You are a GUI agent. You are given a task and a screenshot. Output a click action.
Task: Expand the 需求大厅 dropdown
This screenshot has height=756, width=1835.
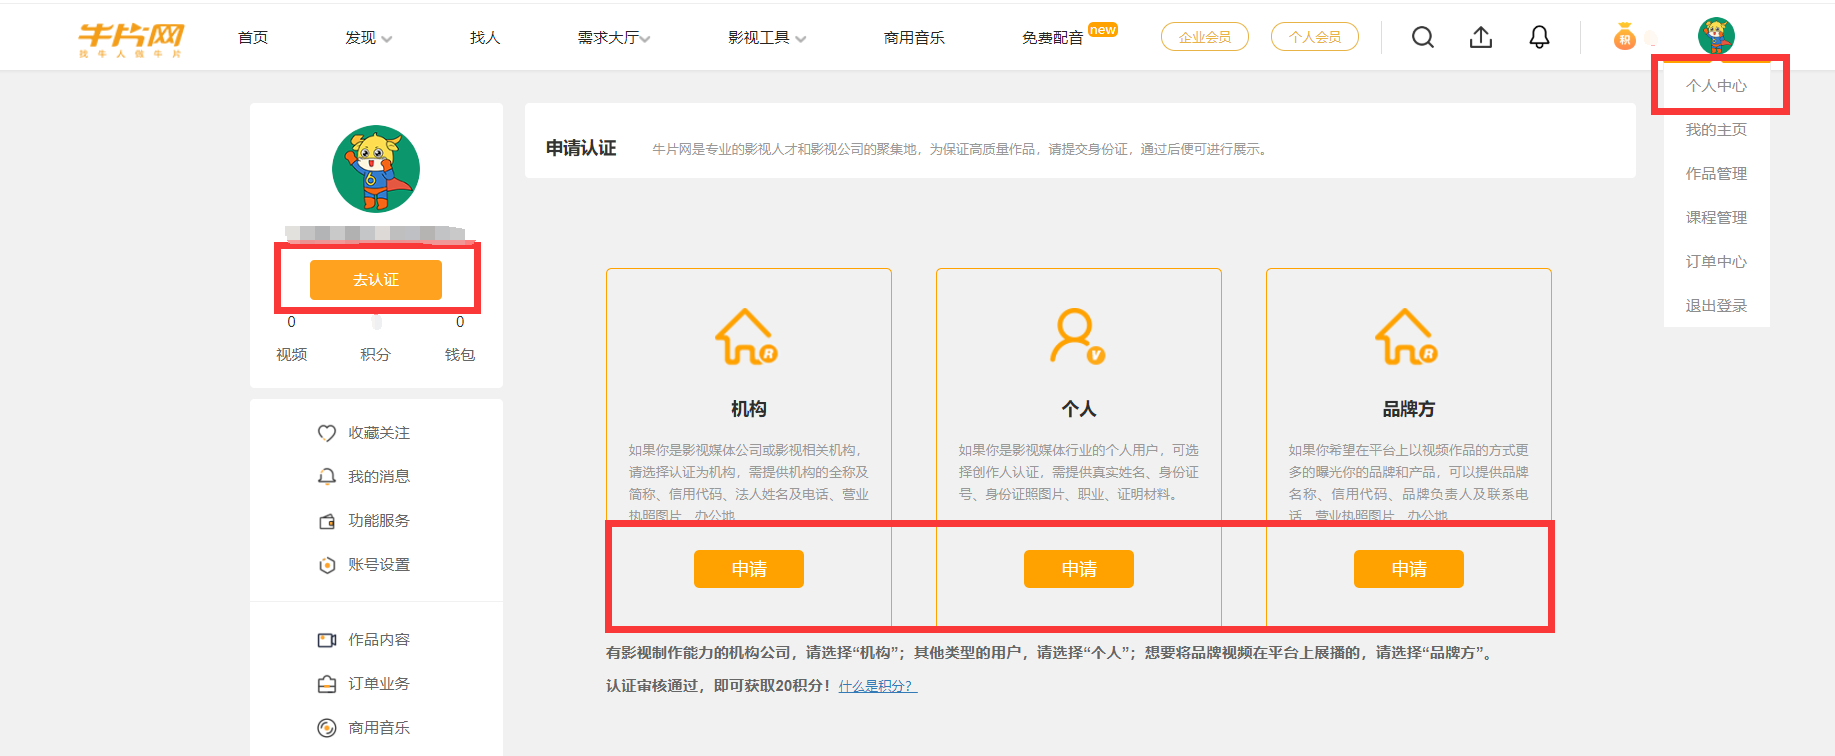[613, 38]
